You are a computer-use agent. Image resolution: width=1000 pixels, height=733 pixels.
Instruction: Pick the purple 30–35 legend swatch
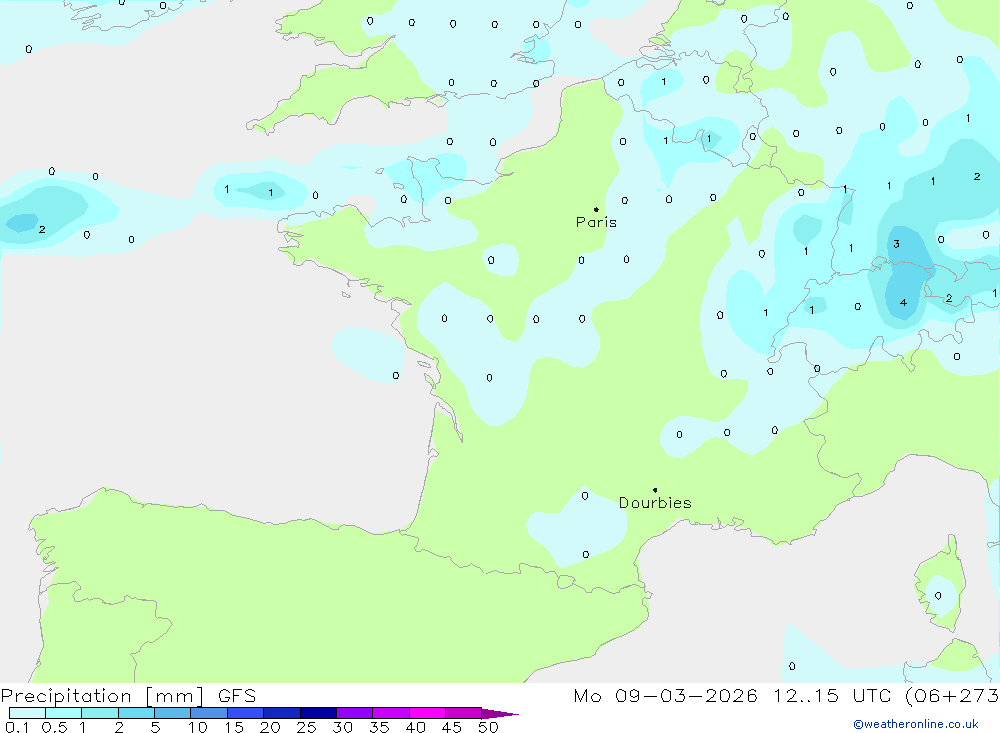click(354, 713)
